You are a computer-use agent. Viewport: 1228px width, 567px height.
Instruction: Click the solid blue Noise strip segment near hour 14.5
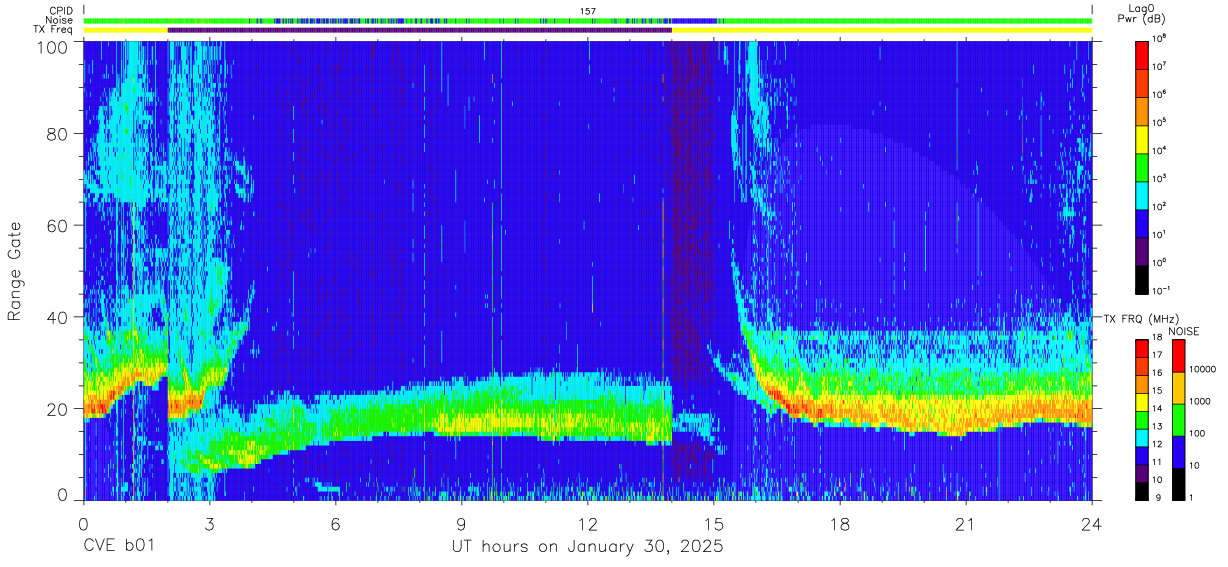click(x=694, y=20)
